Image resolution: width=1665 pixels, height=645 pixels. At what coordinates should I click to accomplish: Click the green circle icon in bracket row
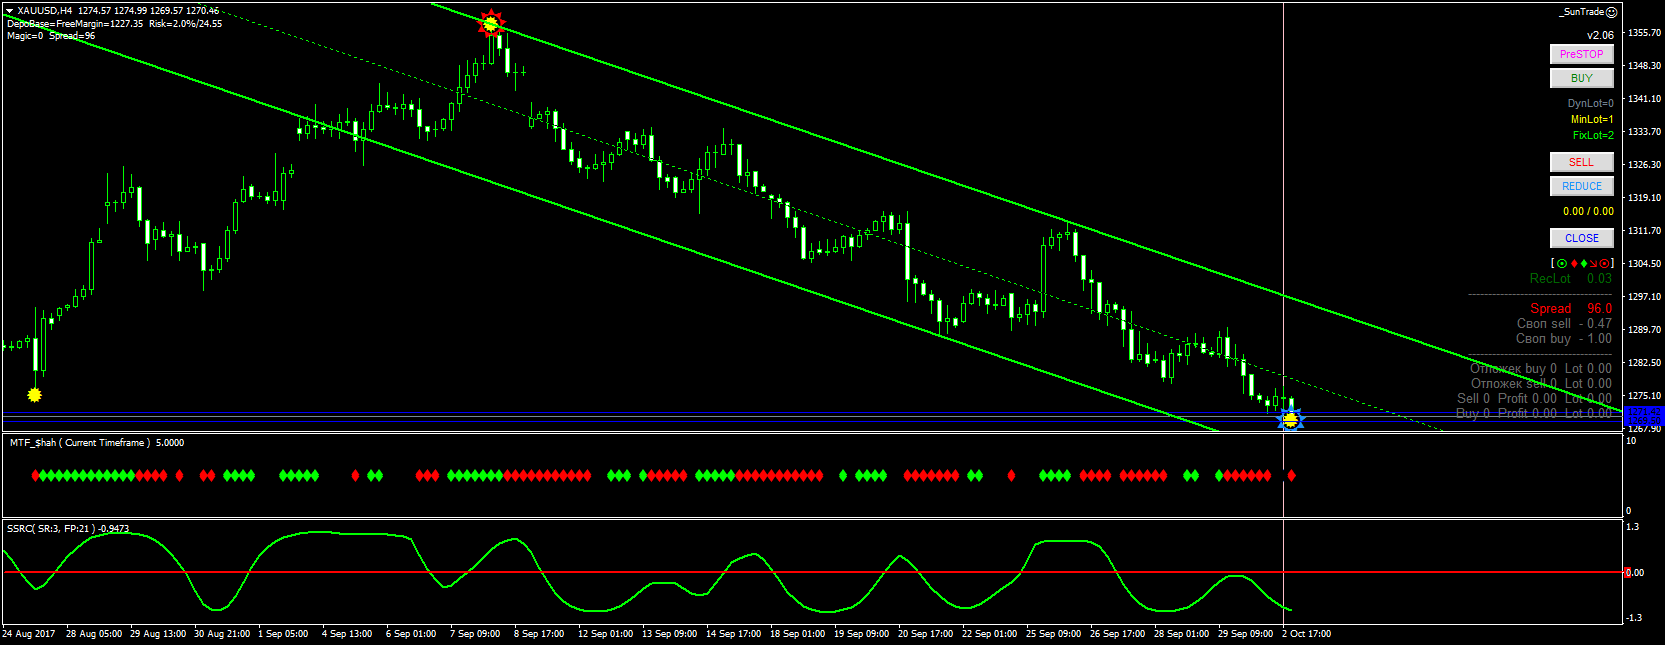[1562, 264]
